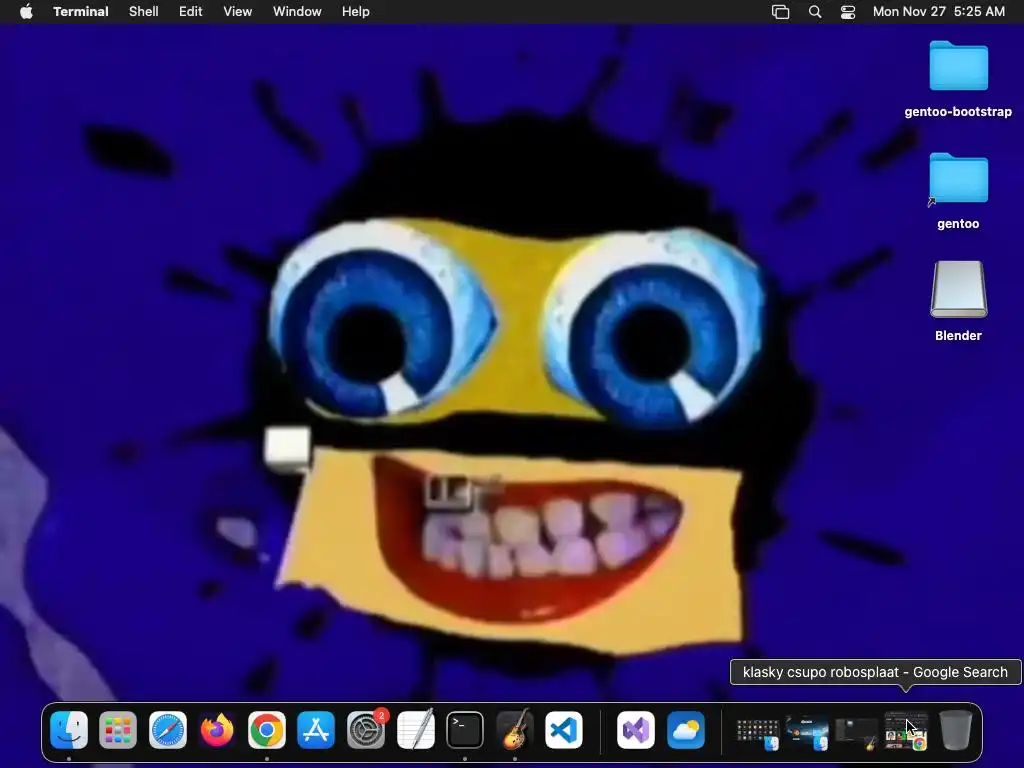This screenshot has height=768, width=1024.
Task: Open the Shell menu
Action: pyautogui.click(x=144, y=11)
